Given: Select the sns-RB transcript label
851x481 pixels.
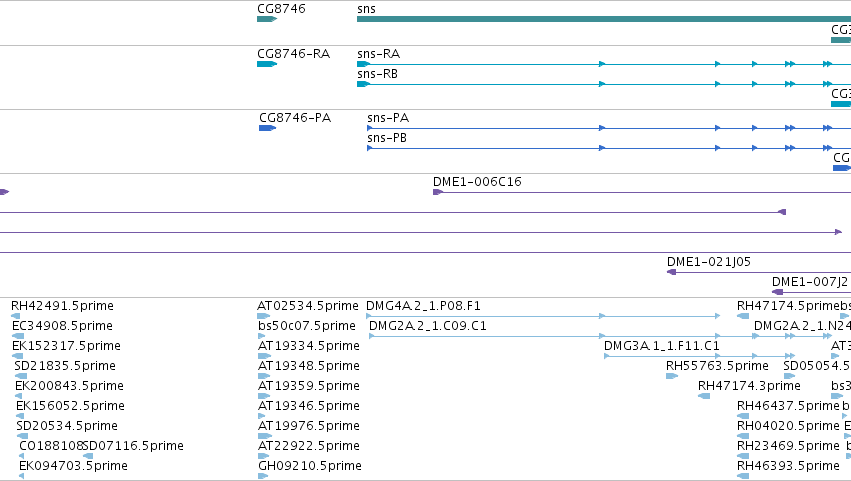Looking at the screenshot, I should [377, 74].
